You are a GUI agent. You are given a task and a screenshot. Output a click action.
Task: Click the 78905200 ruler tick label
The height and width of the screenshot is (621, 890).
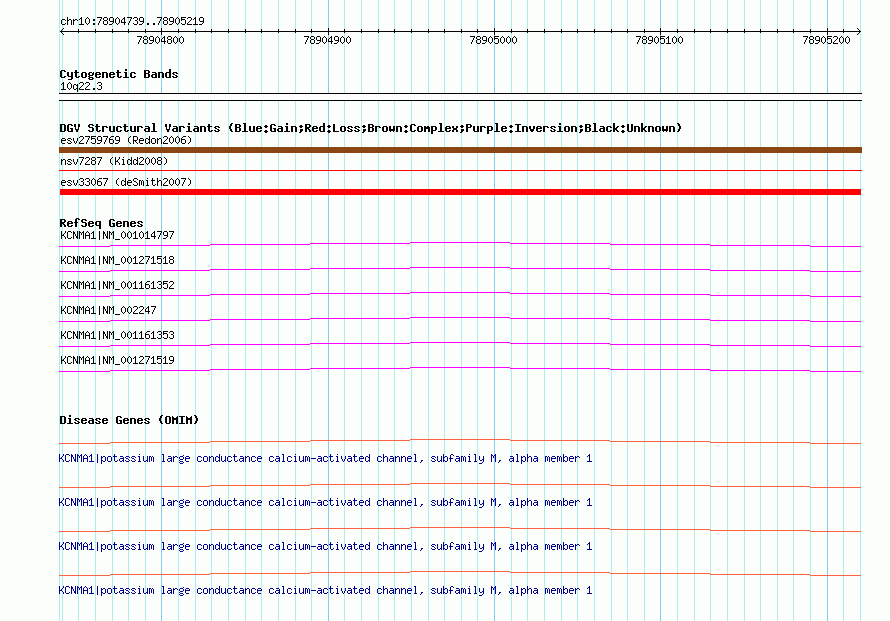[826, 40]
